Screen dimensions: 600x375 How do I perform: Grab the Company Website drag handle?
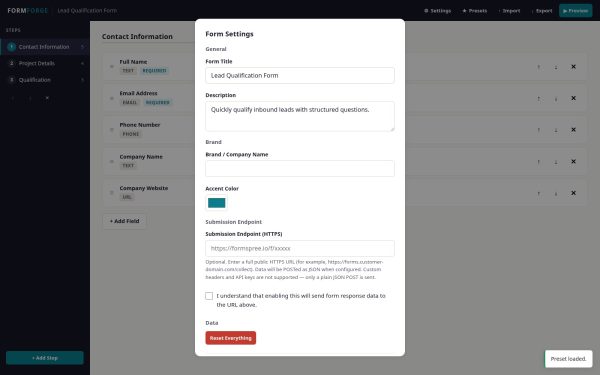click(112, 193)
